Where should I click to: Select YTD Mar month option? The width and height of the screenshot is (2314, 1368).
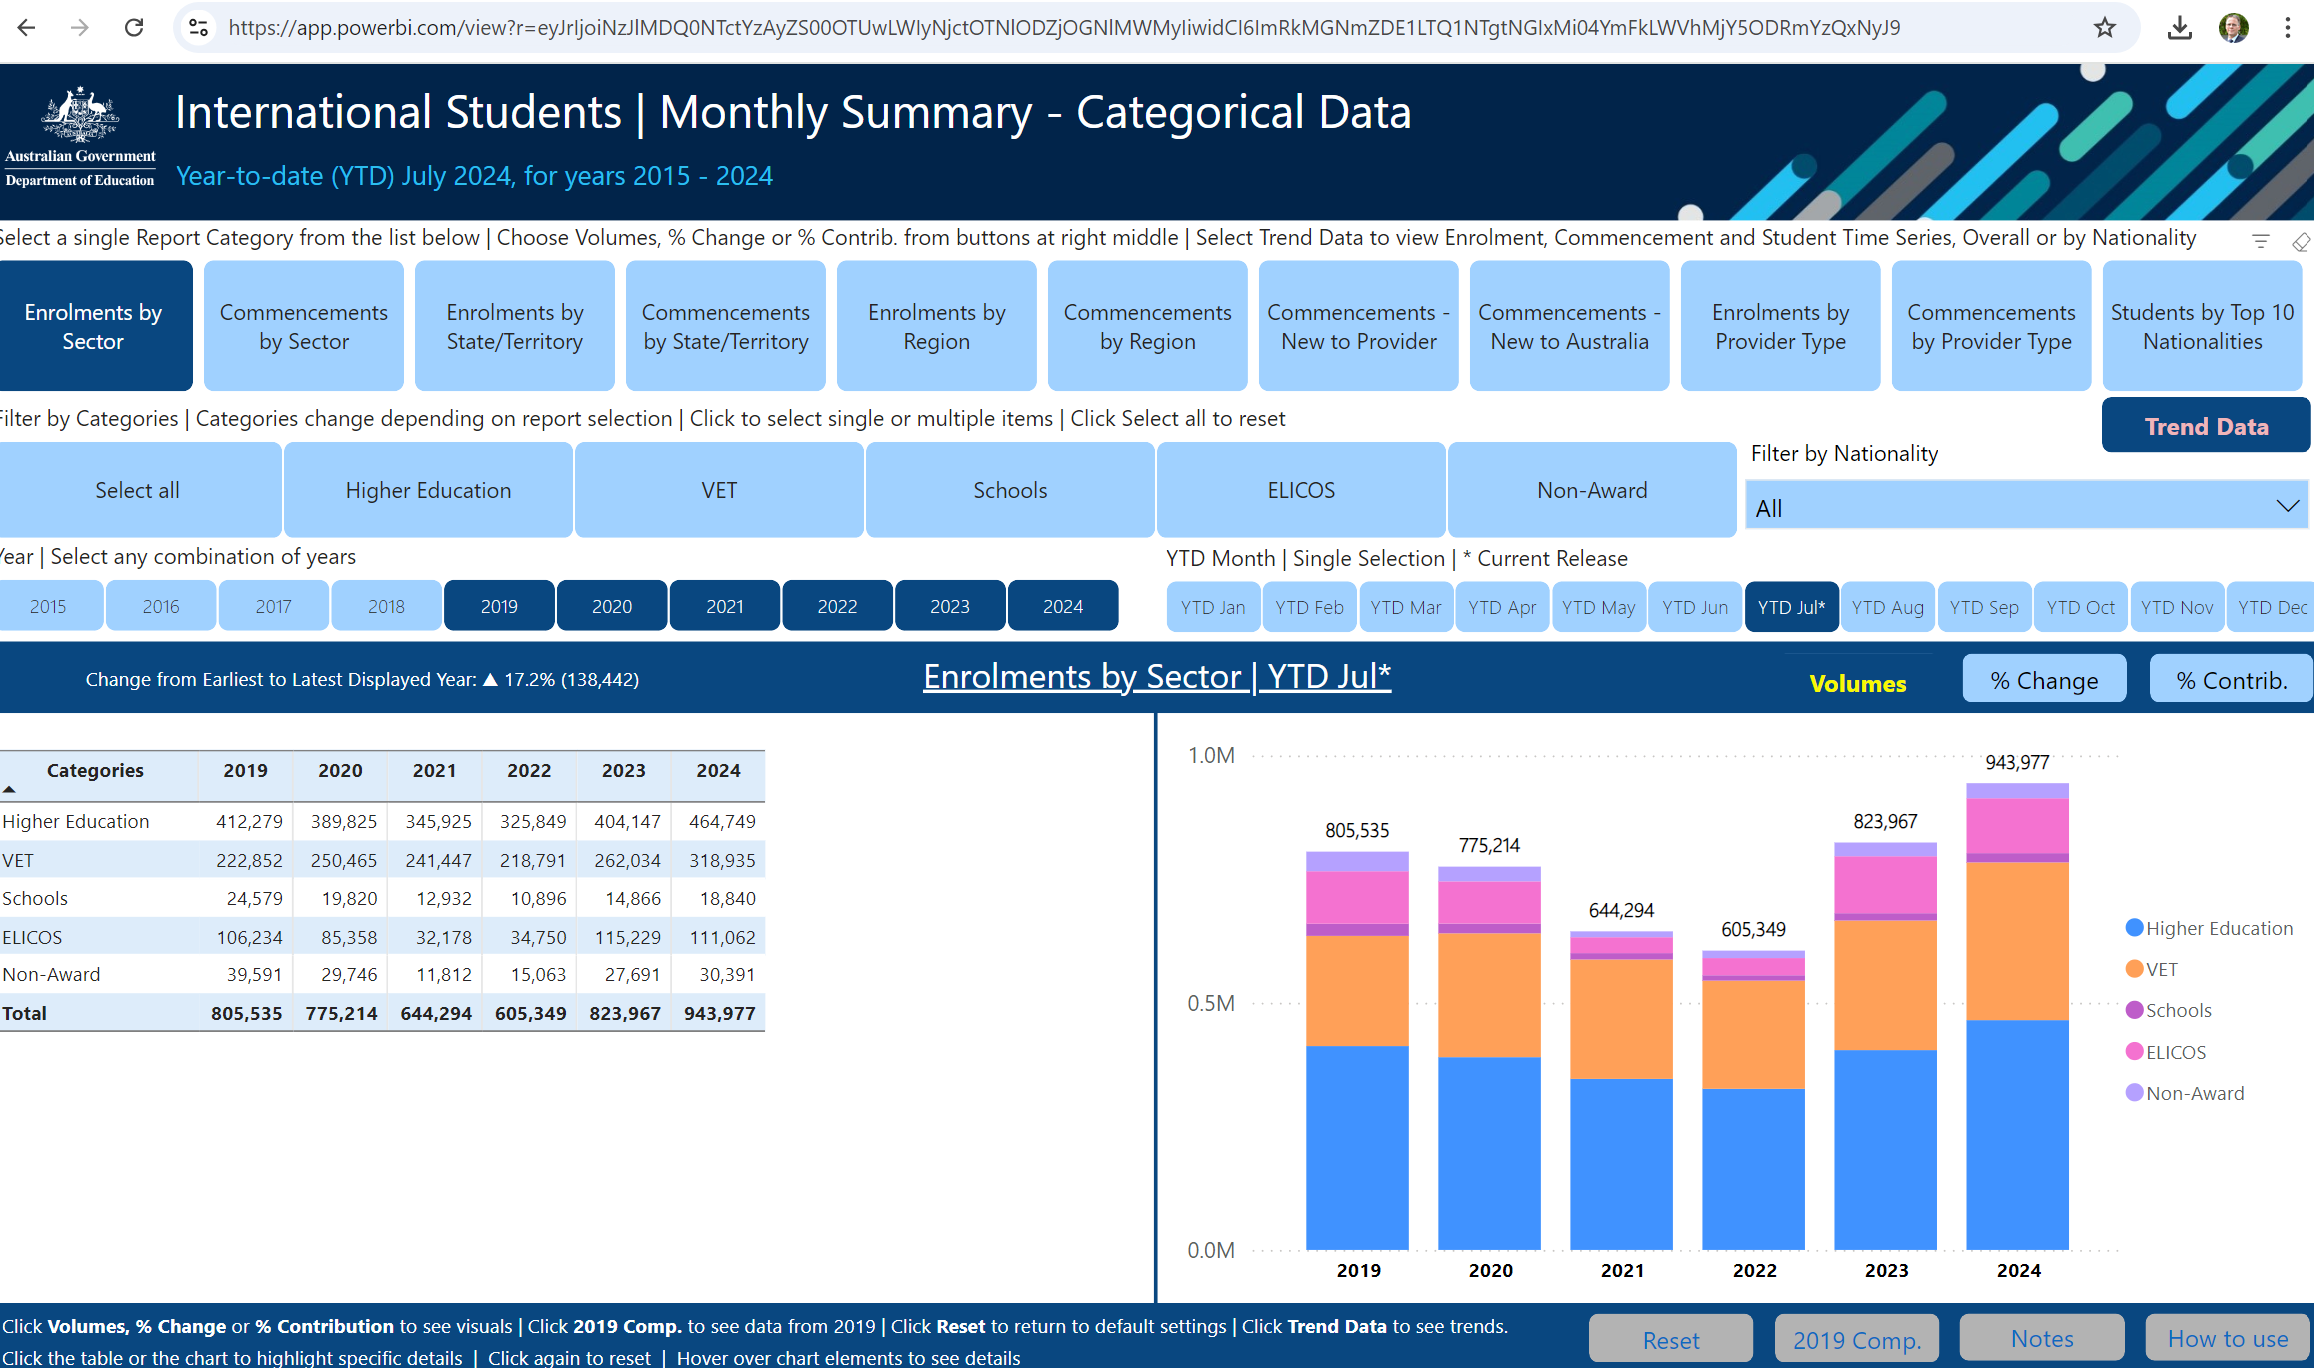click(x=1406, y=607)
